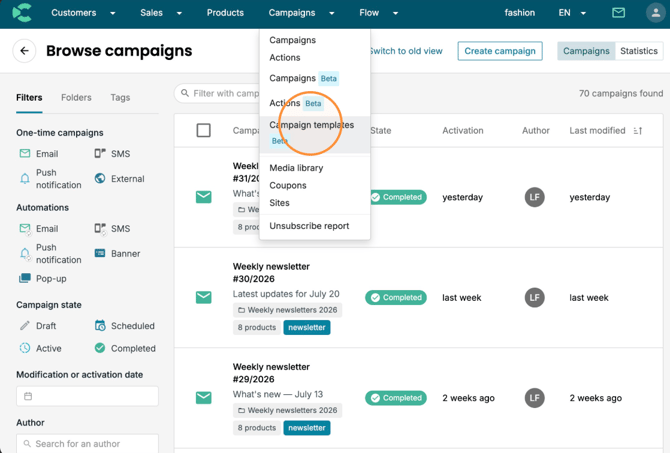
Task: Open Coupons from the menu
Action: pos(288,185)
